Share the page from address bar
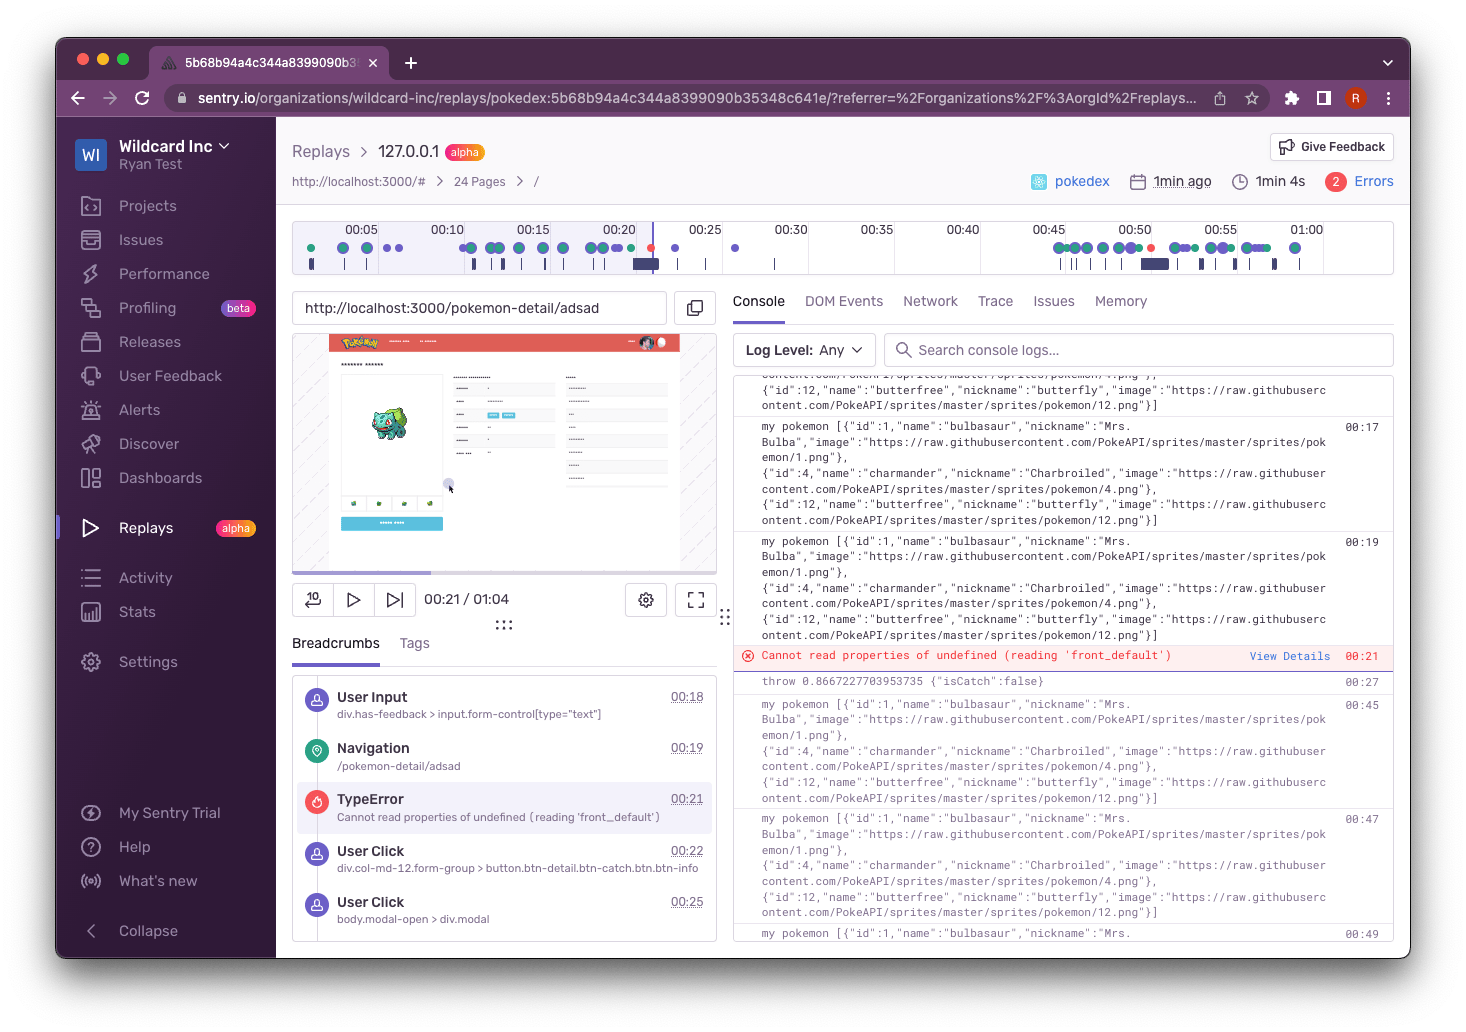 (1220, 98)
